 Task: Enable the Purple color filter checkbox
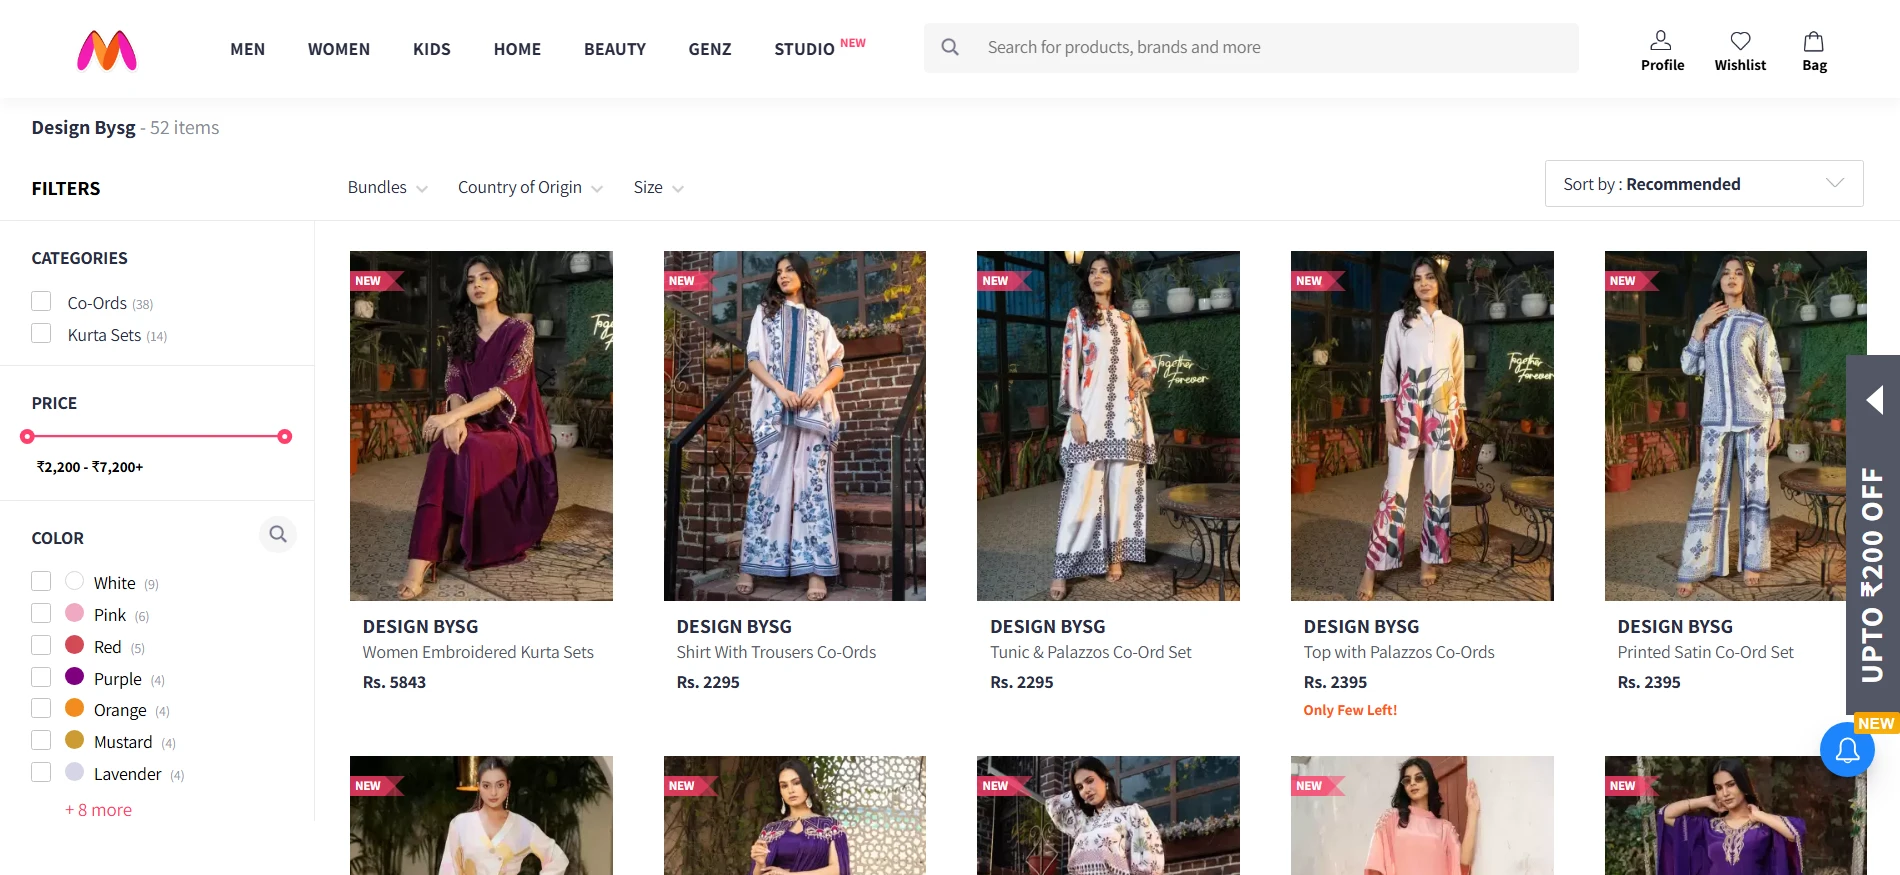coord(41,678)
